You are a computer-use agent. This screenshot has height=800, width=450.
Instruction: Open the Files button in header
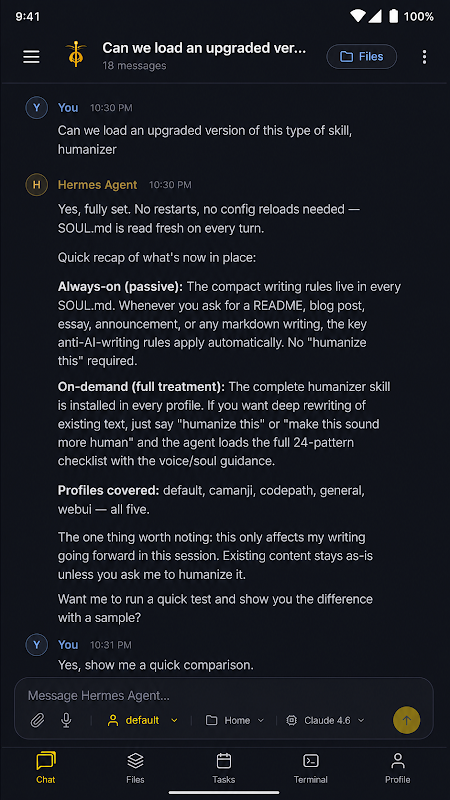[x=362, y=56]
